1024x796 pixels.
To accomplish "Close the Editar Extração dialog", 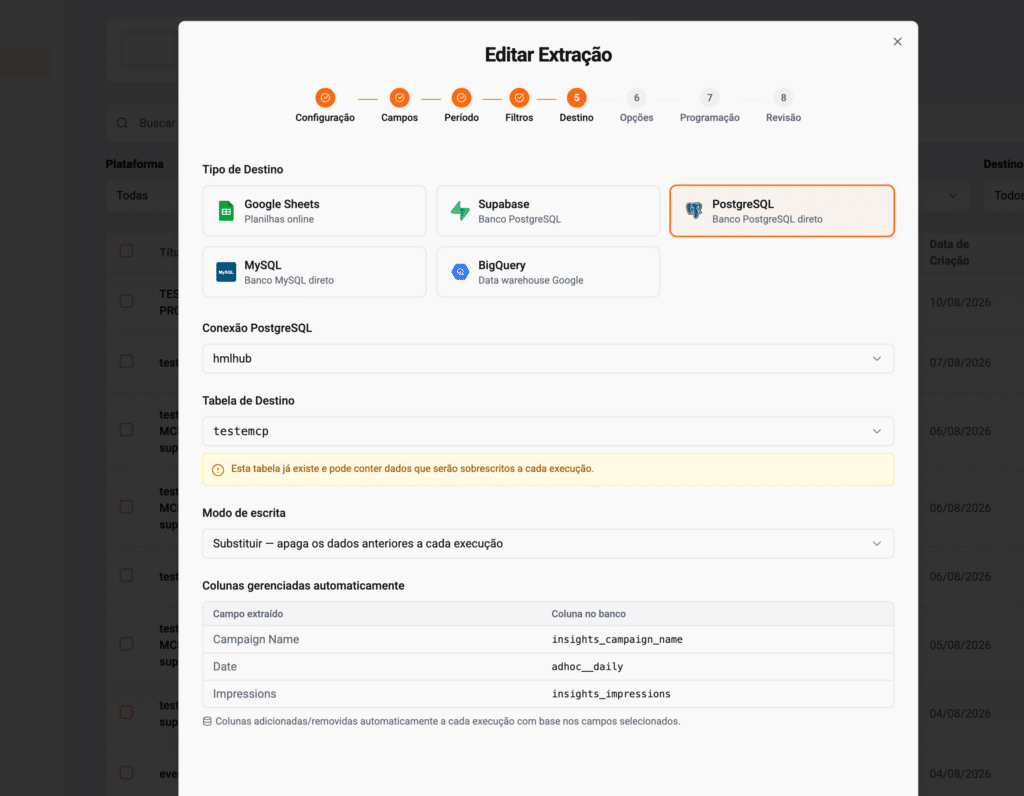I will pyautogui.click(x=897, y=42).
